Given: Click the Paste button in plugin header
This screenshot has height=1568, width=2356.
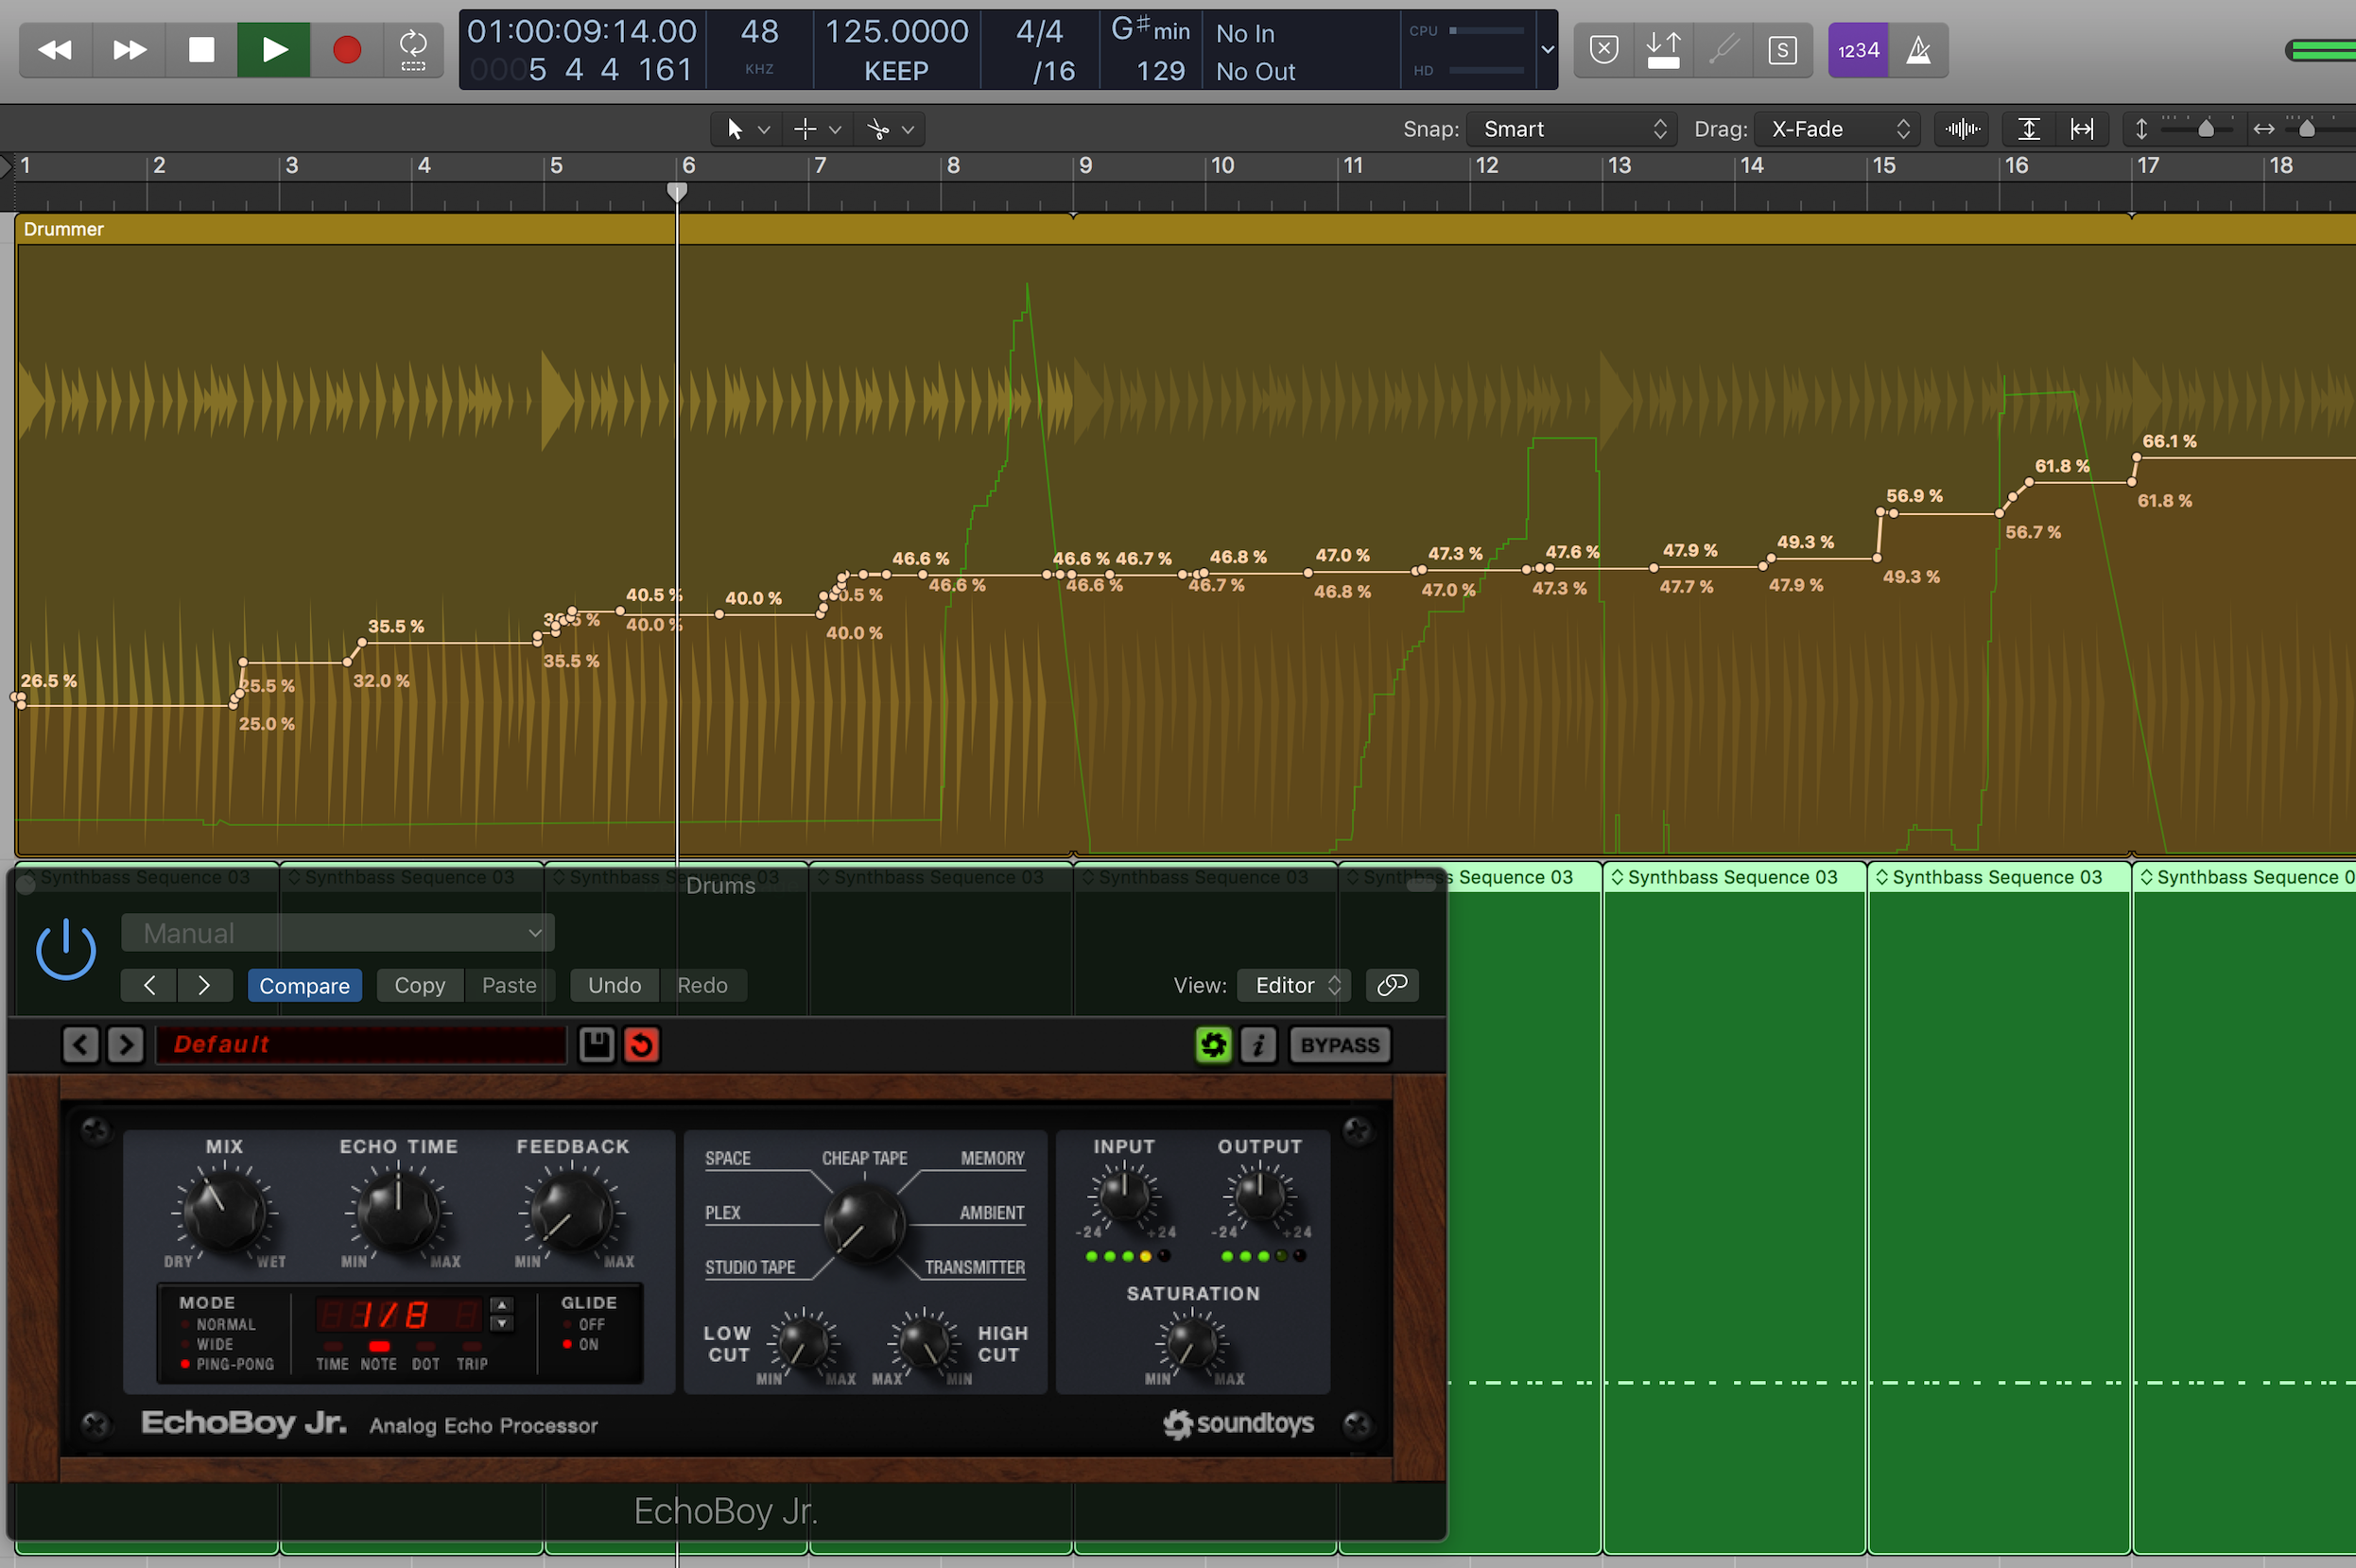Looking at the screenshot, I should point(509,985).
